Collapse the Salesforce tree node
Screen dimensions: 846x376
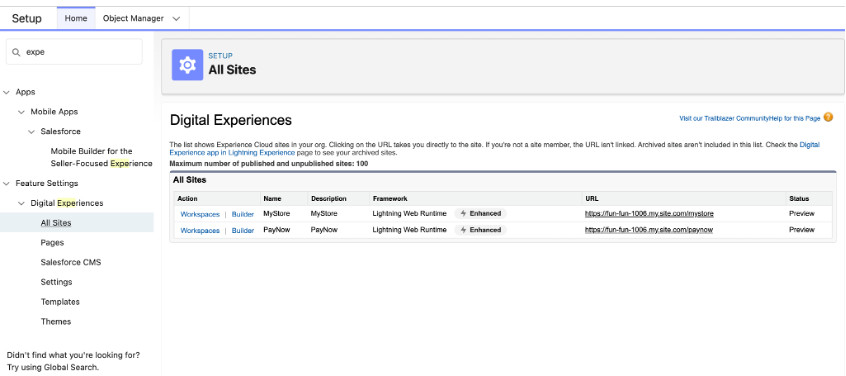(31, 132)
